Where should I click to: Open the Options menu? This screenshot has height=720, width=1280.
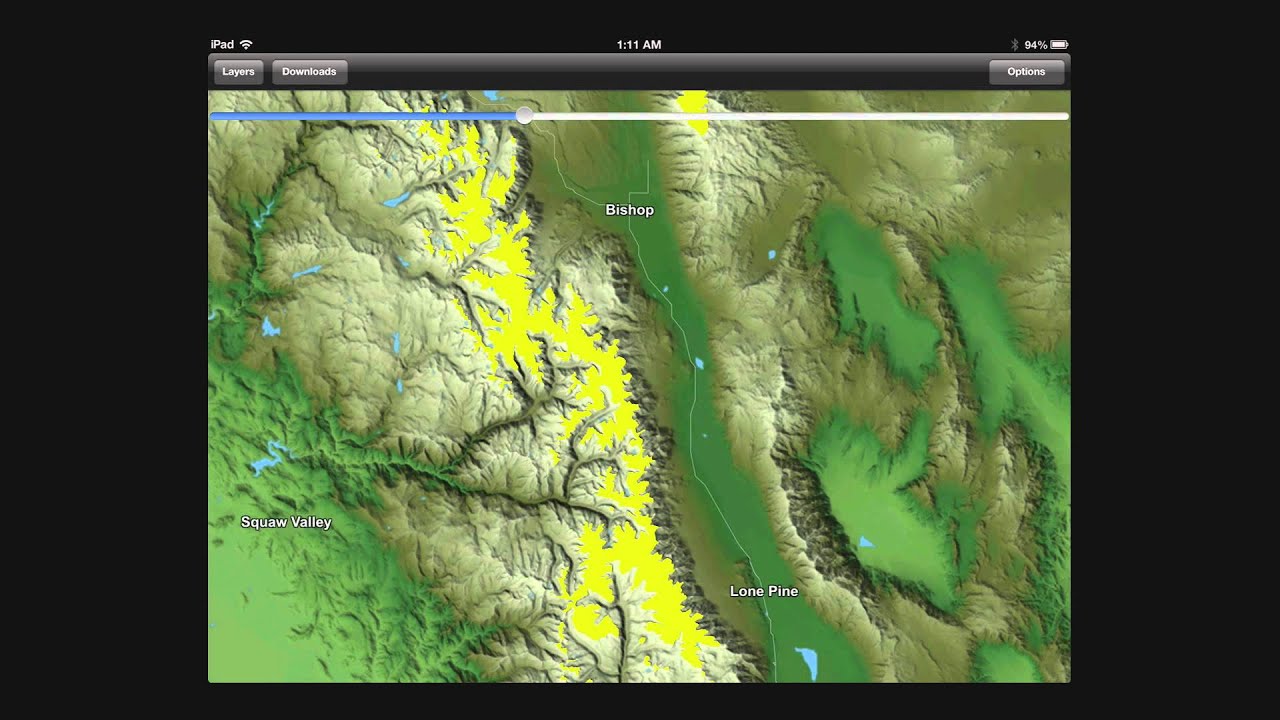coord(1026,72)
